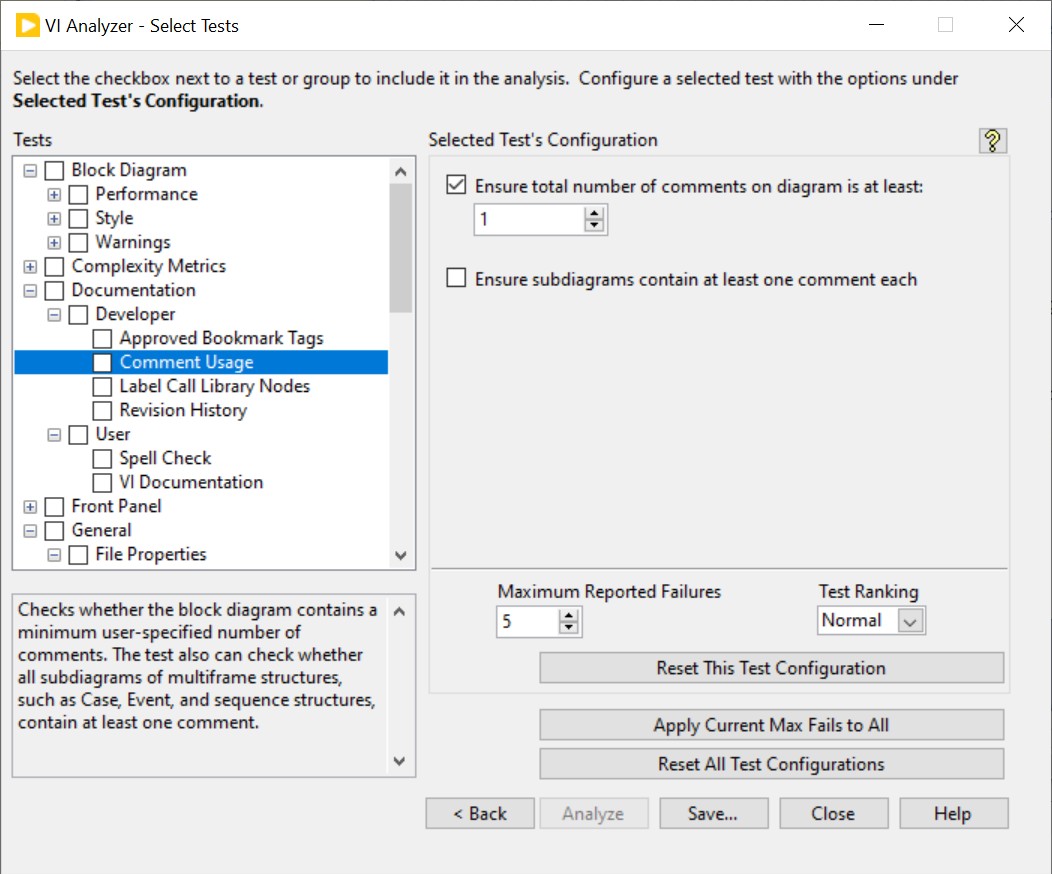Check the Complexity Metrics checkbox
1052x874 pixels.
[54, 266]
